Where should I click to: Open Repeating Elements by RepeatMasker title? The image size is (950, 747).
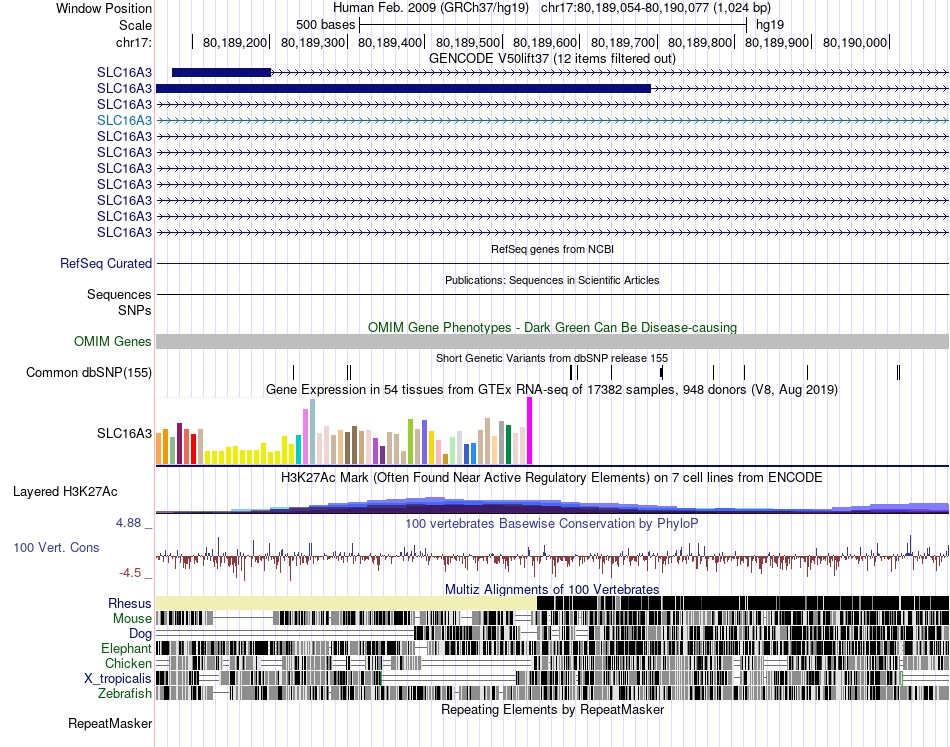[x=552, y=709]
